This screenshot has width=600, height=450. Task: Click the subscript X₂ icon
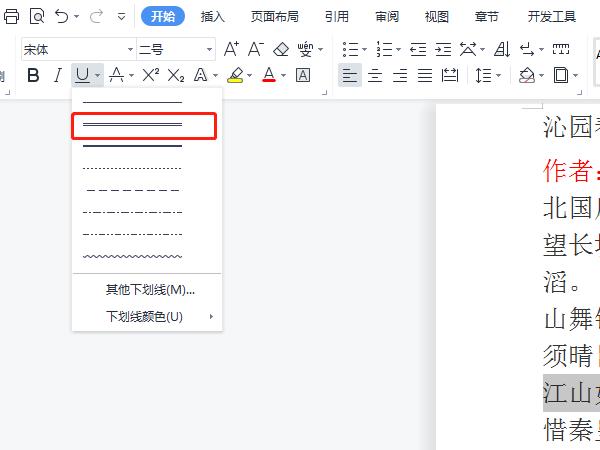click(176, 75)
